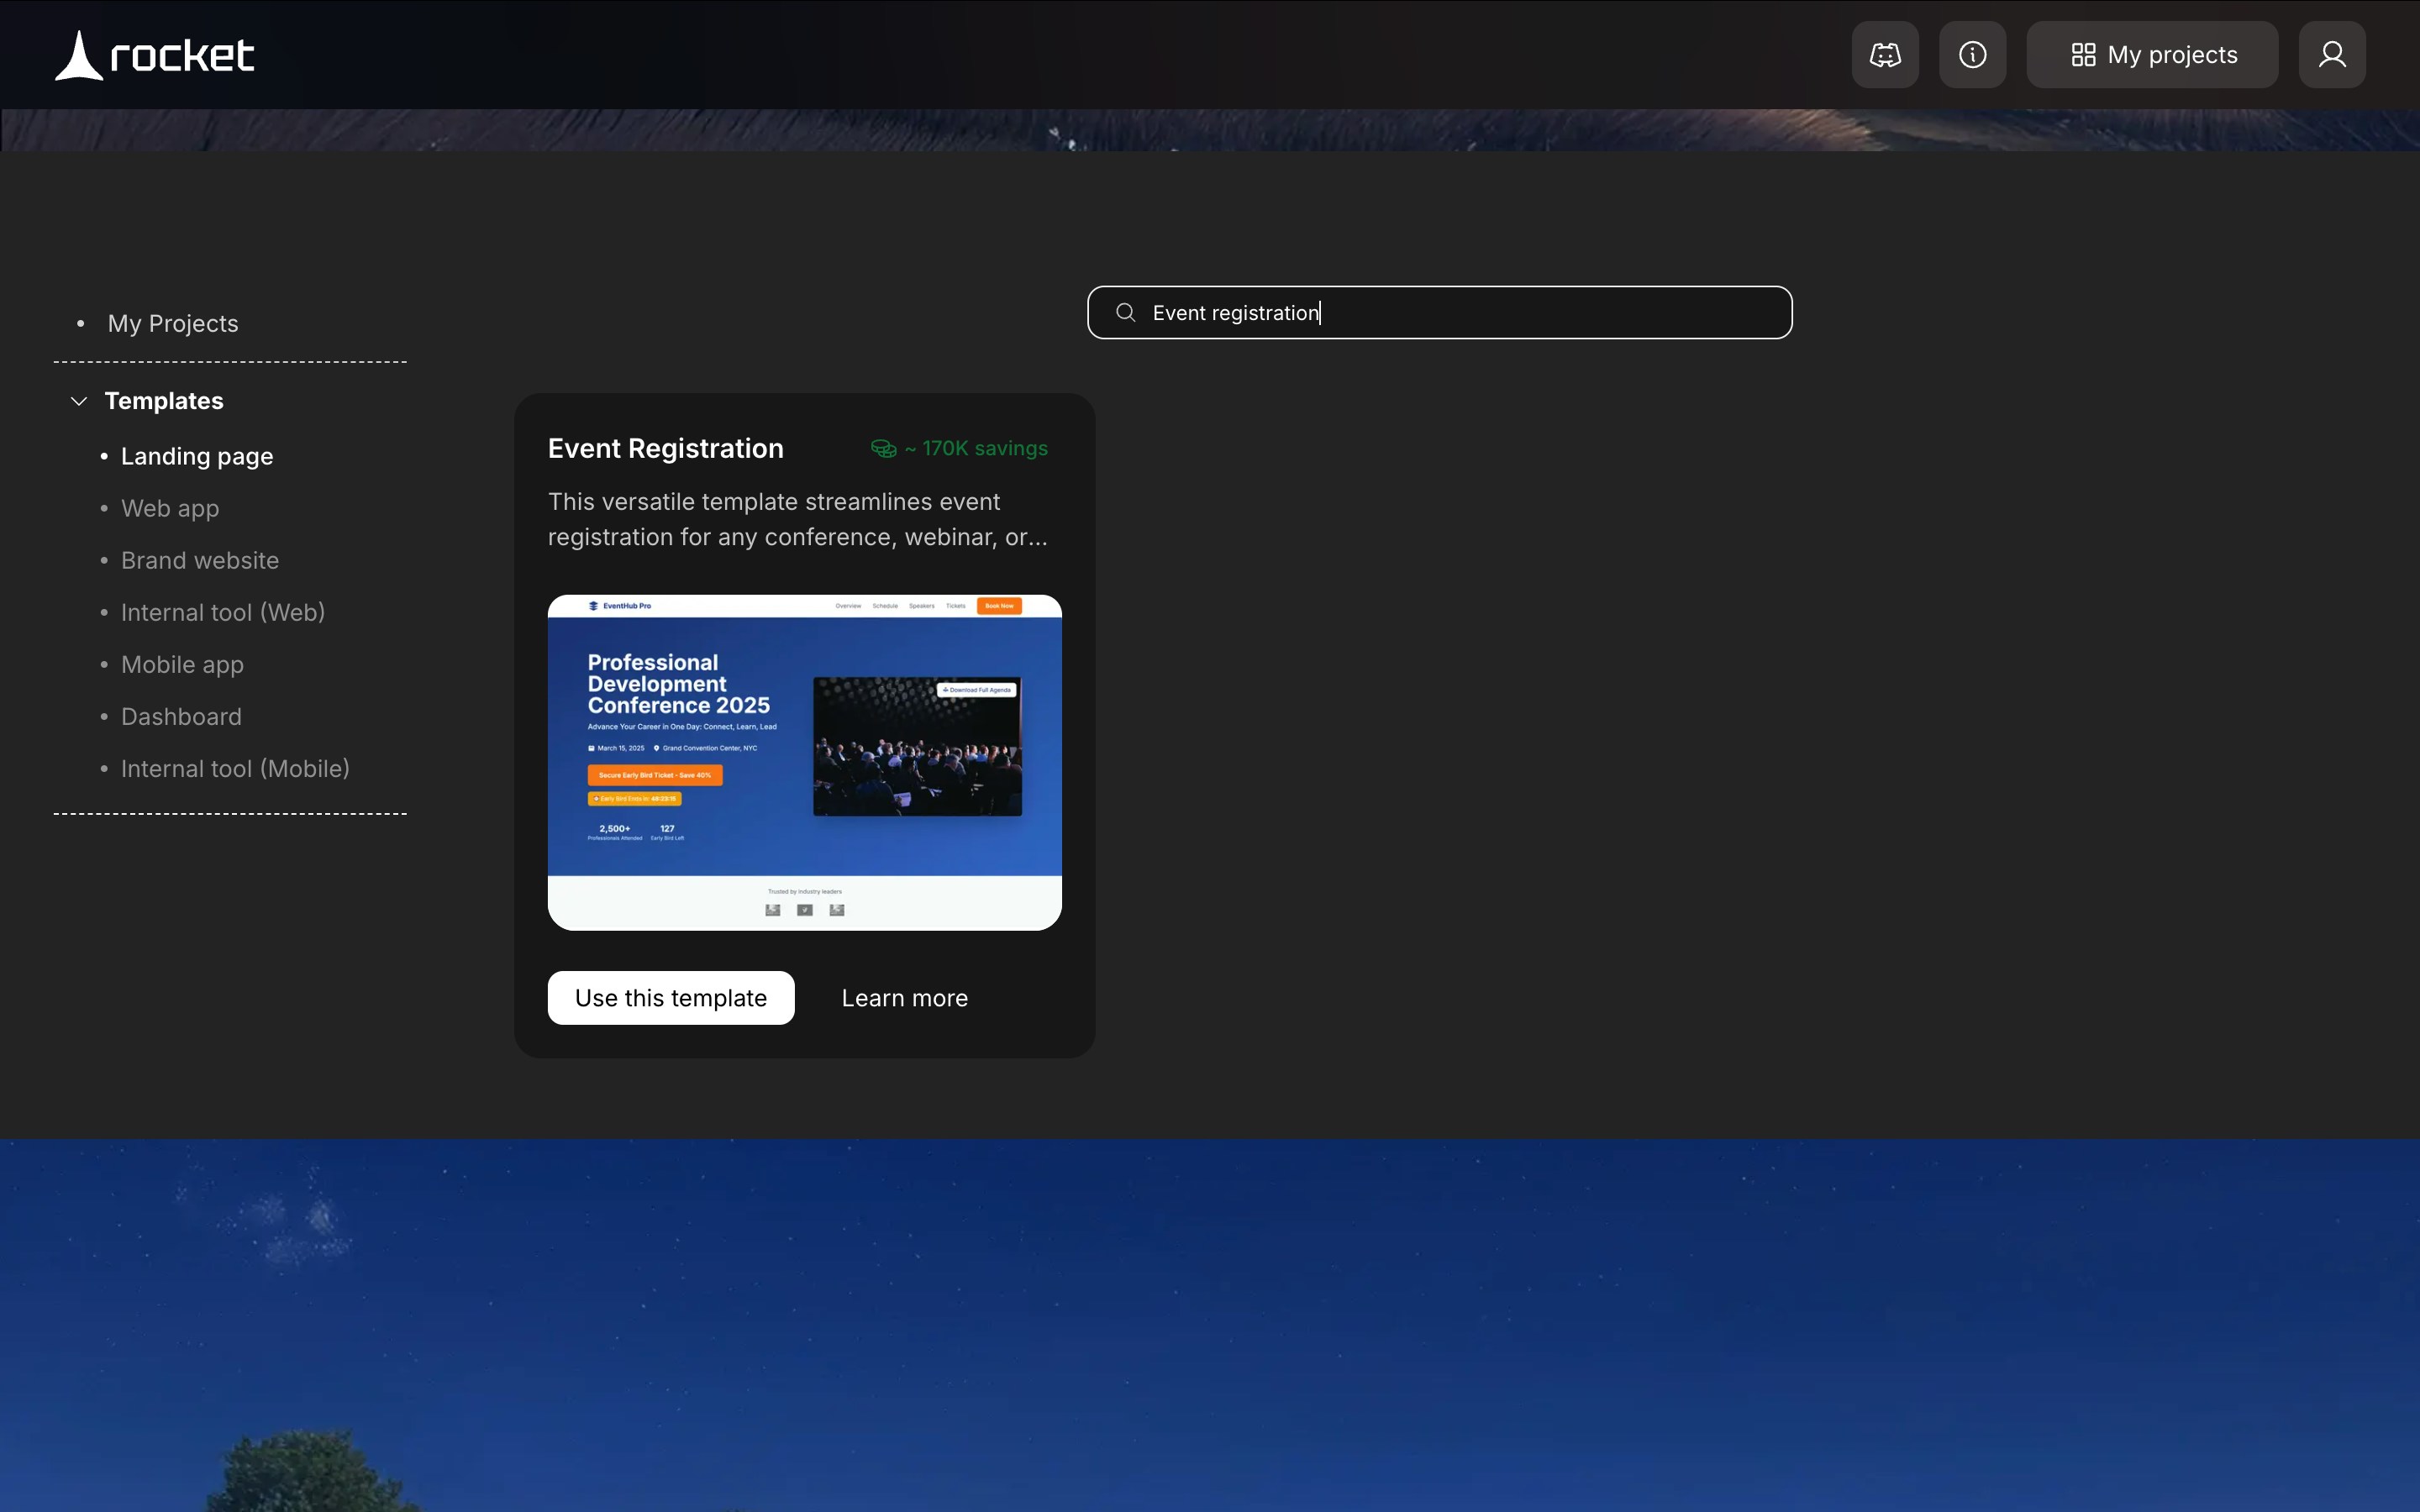The image size is (2420, 1512).
Task: Select the Web app category
Action: tap(170, 508)
